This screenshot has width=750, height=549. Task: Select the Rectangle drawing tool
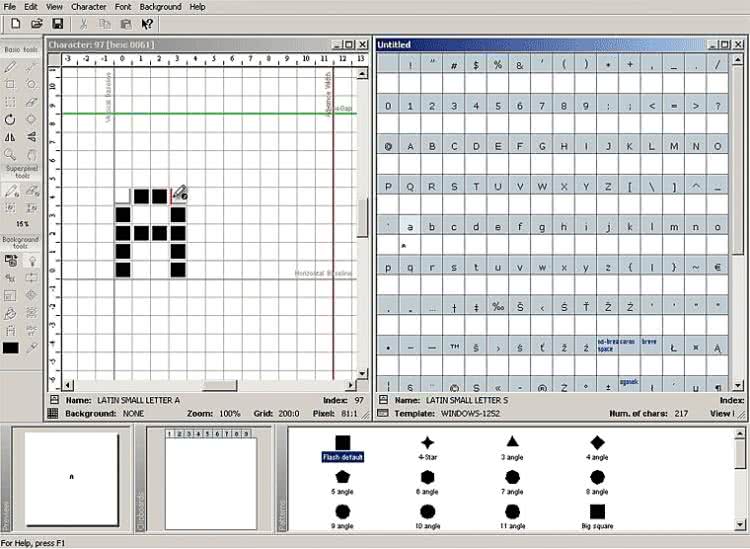pyautogui.click(x=10, y=85)
